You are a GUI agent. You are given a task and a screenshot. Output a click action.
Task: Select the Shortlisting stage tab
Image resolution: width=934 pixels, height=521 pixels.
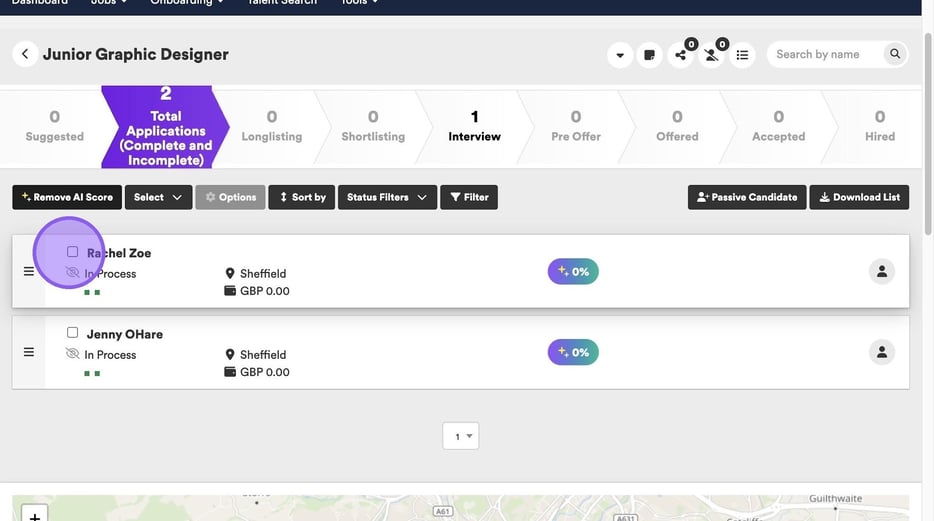(373, 127)
